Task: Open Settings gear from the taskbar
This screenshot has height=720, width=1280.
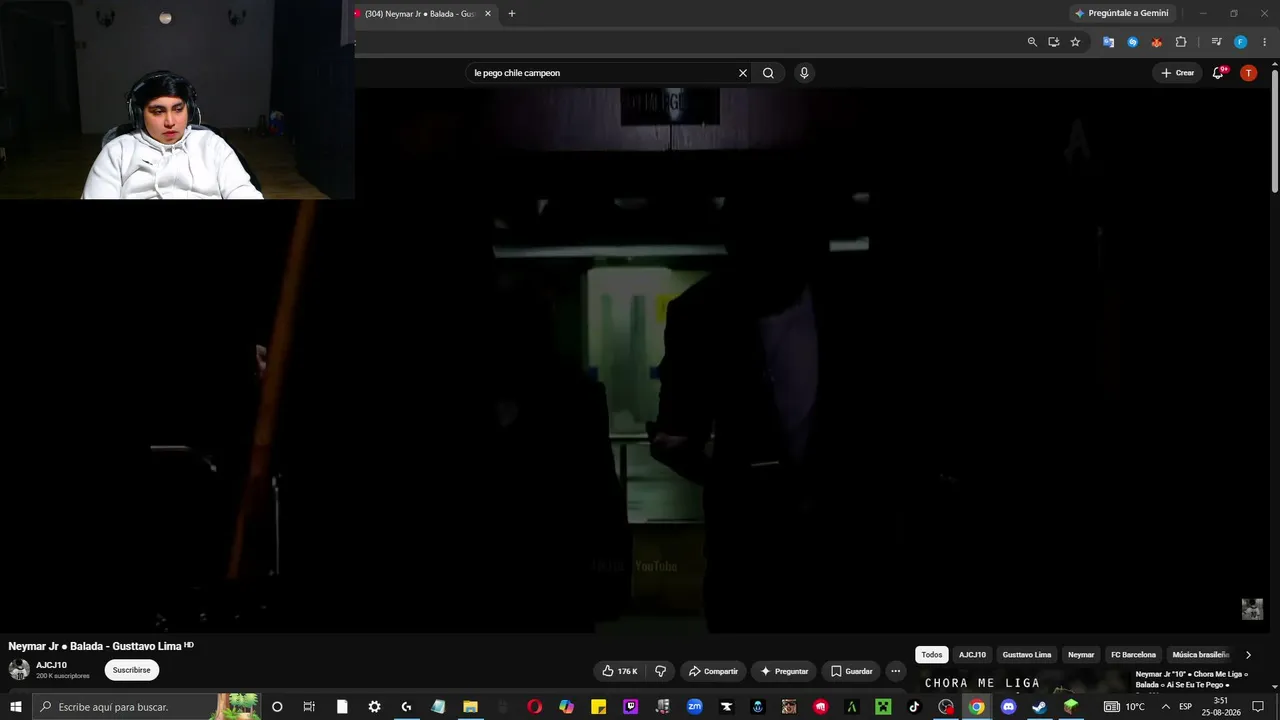Action: 374,707
